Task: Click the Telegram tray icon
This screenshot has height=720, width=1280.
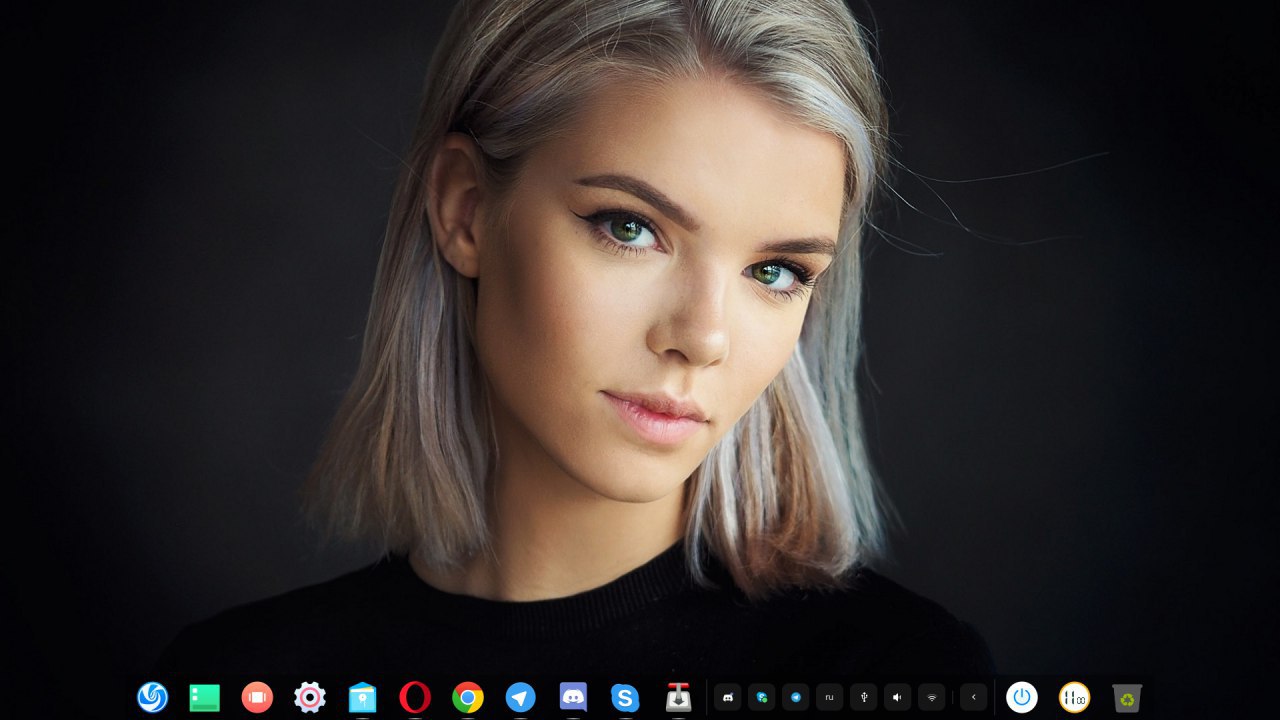Action: 796,697
